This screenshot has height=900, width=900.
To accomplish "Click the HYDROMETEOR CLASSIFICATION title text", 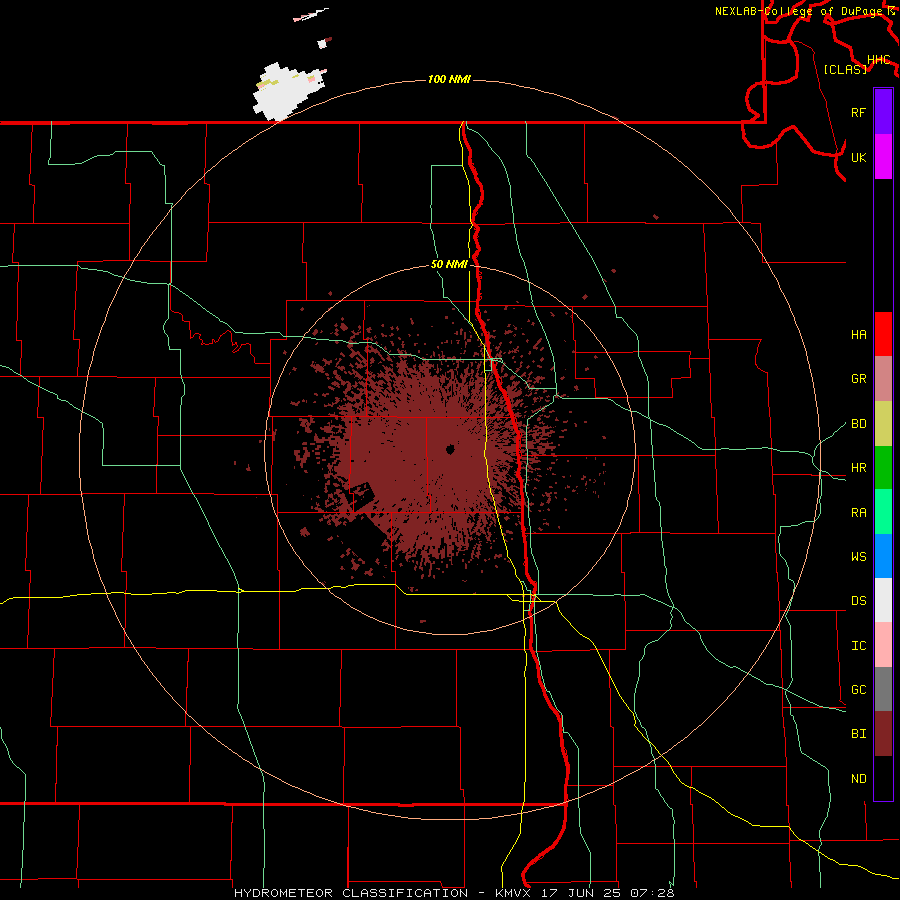I will pos(351,893).
